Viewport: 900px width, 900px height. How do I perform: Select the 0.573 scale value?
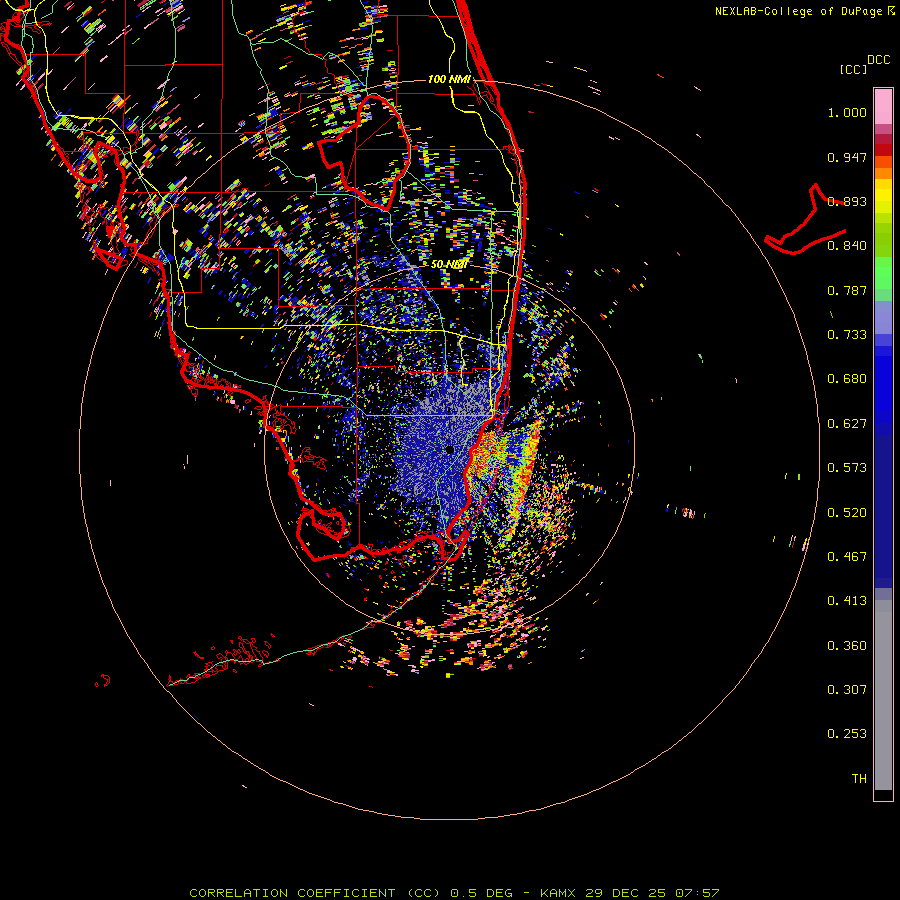[847, 468]
